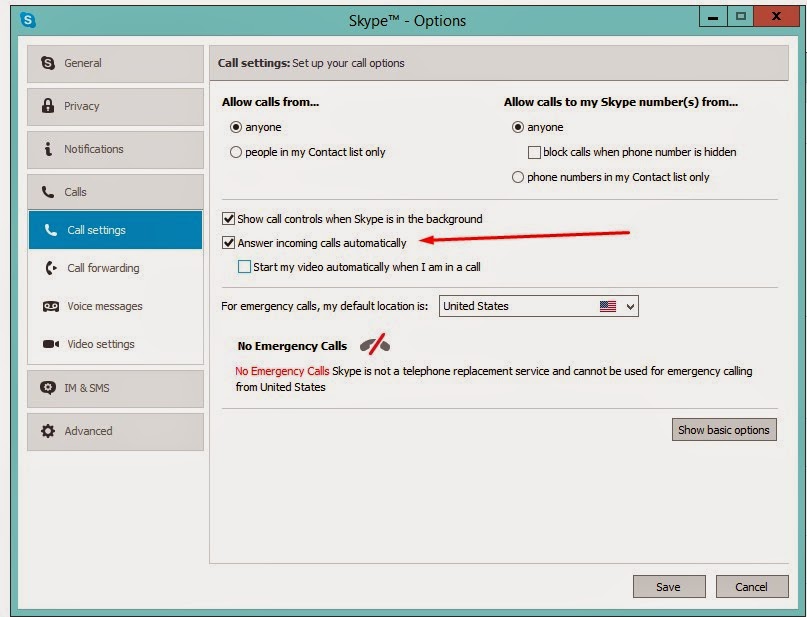
Task: Select 'phone numbers in my Contact list only'
Action: [518, 177]
